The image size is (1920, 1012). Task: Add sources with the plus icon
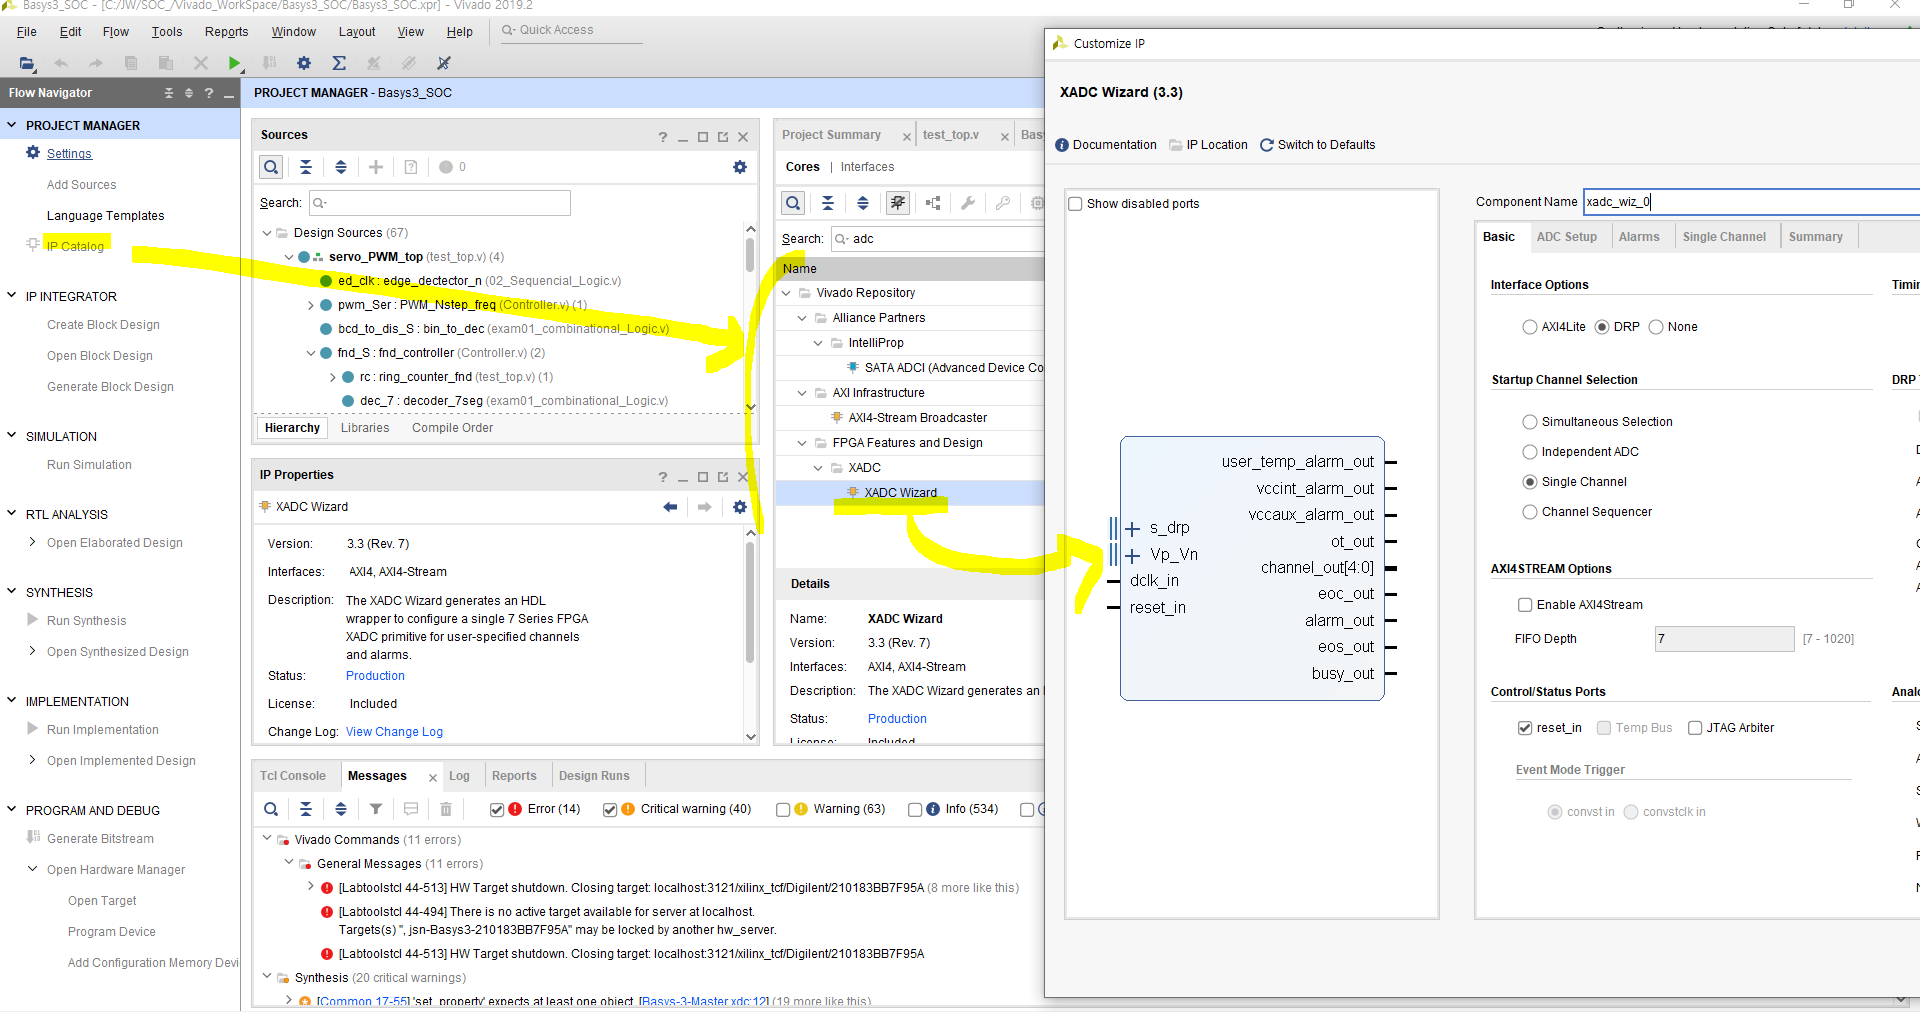(376, 167)
